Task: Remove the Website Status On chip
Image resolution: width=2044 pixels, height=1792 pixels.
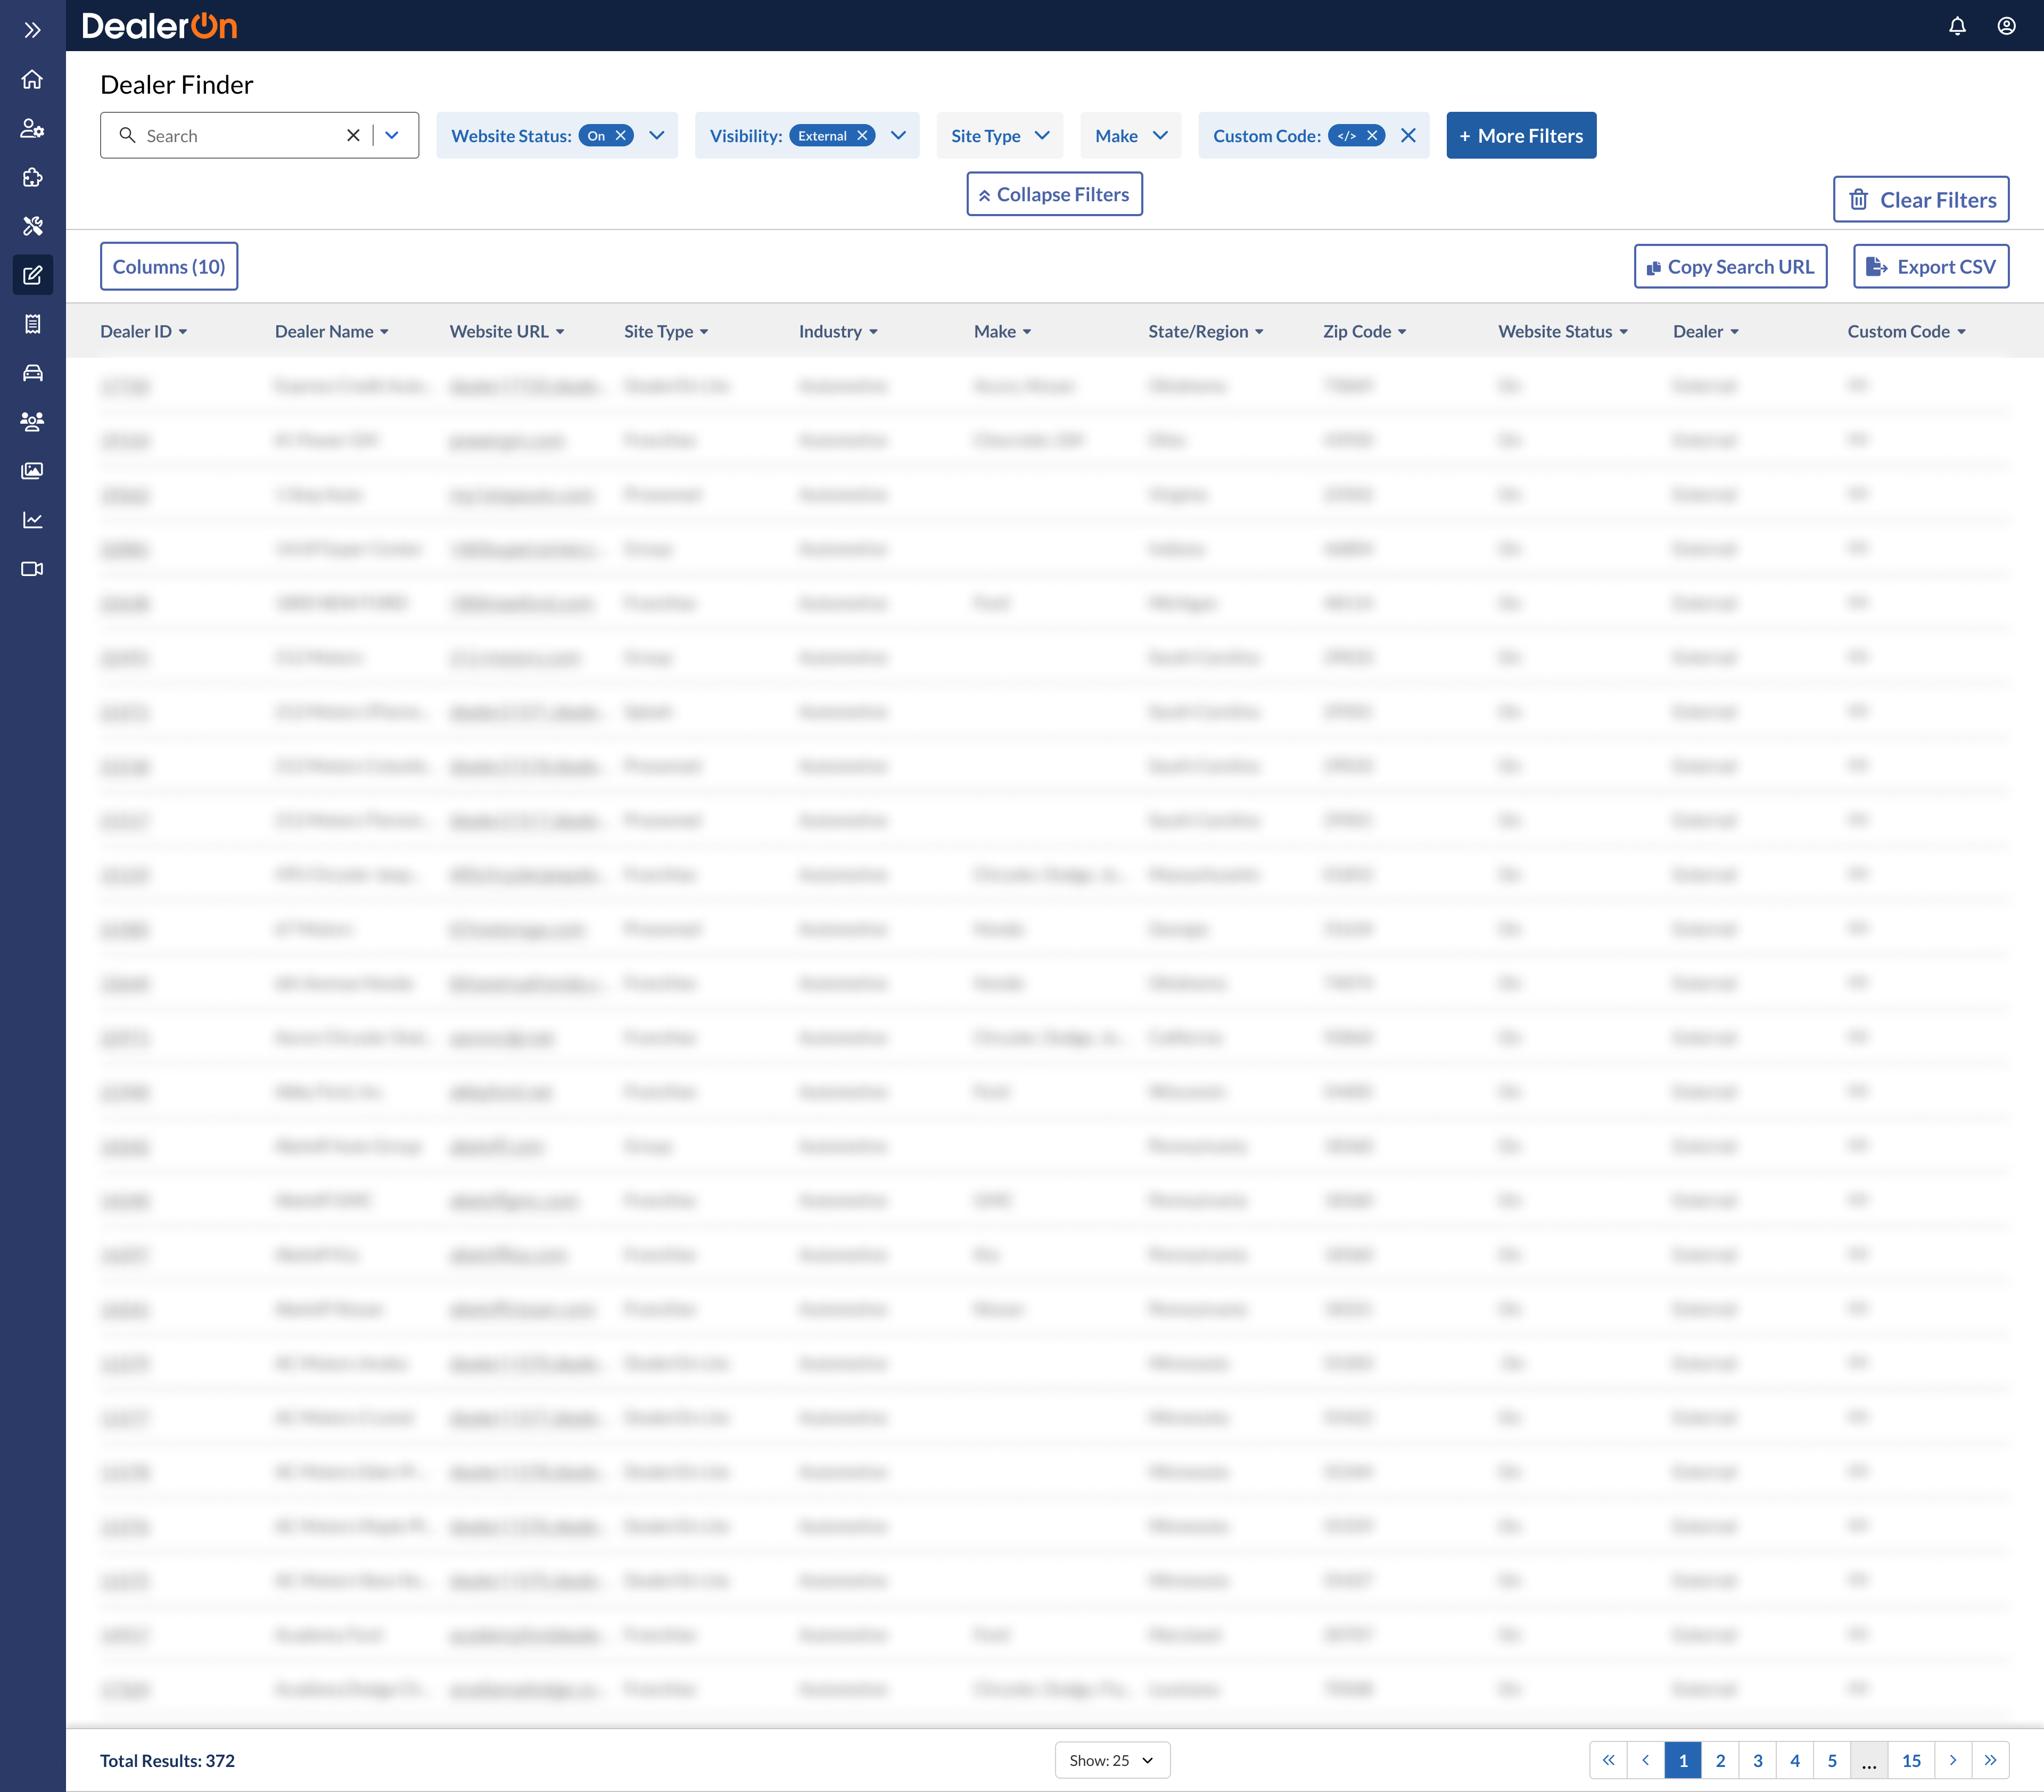Action: [621, 136]
